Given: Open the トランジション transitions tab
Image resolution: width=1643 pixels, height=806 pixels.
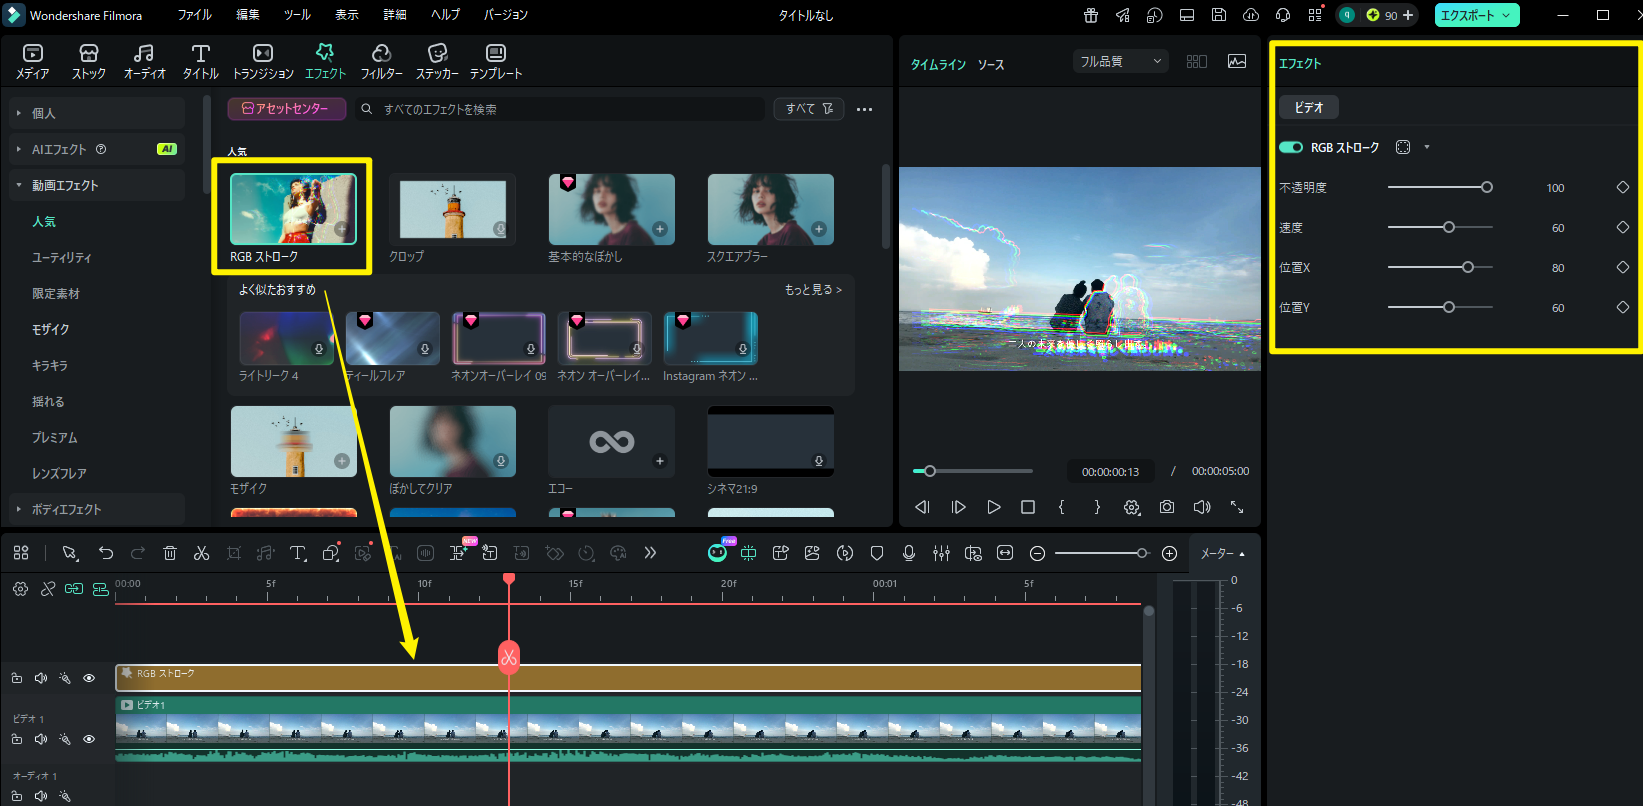Looking at the screenshot, I should (x=263, y=61).
